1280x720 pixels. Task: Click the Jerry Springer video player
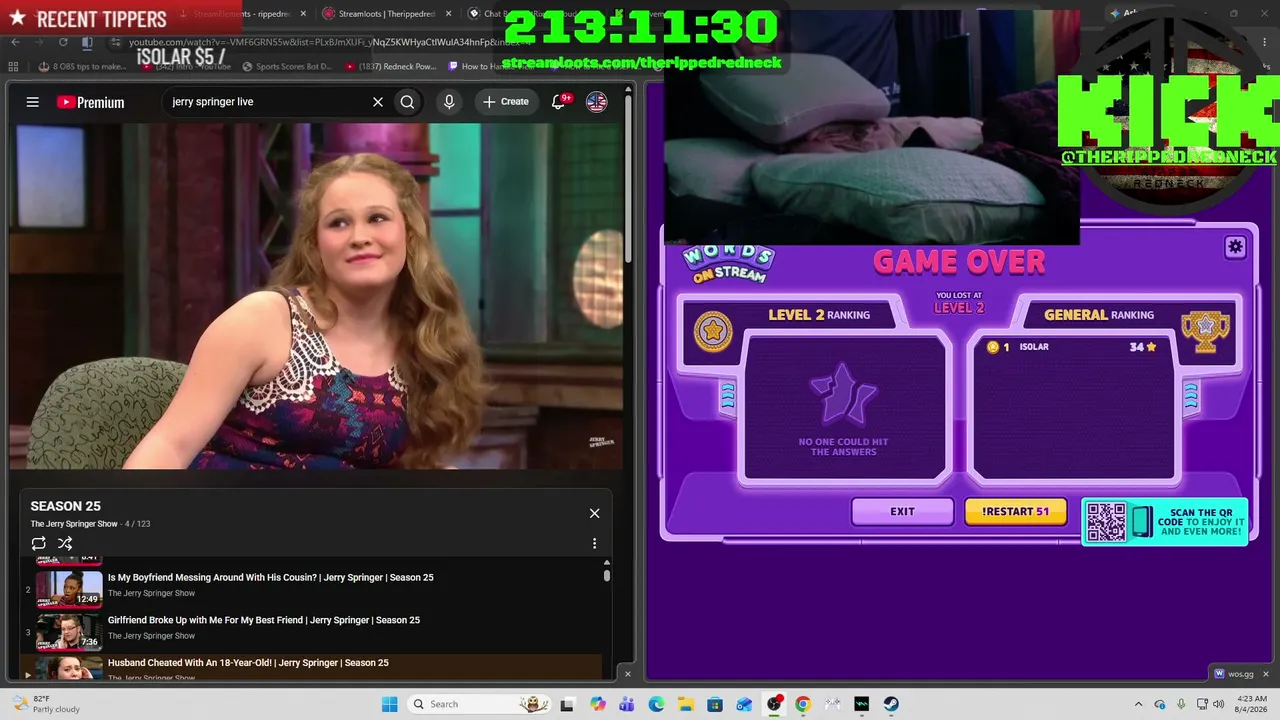pos(316,296)
